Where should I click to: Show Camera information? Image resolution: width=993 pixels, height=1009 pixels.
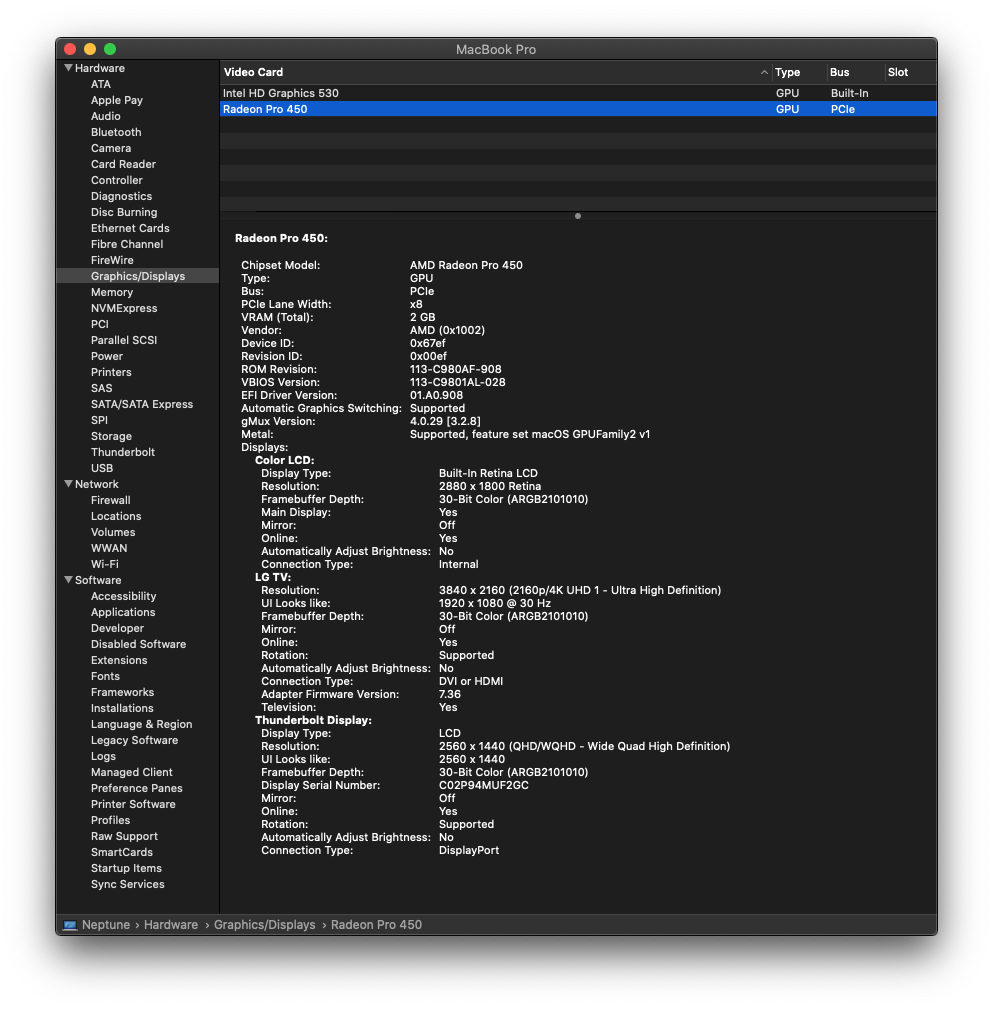click(x=111, y=148)
